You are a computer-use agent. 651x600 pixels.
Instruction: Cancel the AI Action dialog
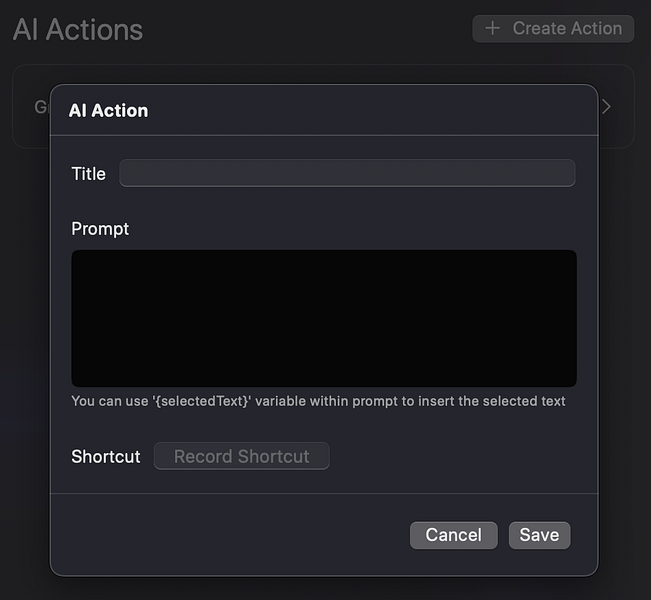tap(453, 535)
